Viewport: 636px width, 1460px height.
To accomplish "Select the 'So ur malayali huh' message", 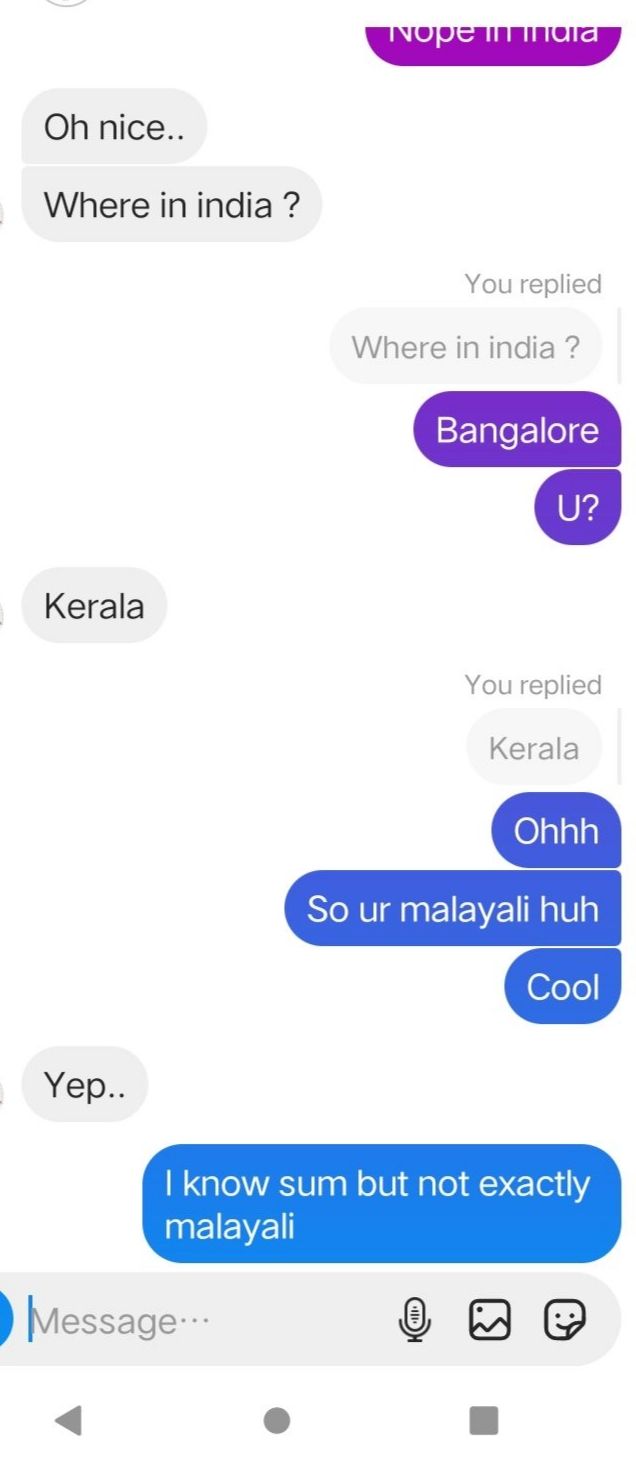I will [x=453, y=909].
